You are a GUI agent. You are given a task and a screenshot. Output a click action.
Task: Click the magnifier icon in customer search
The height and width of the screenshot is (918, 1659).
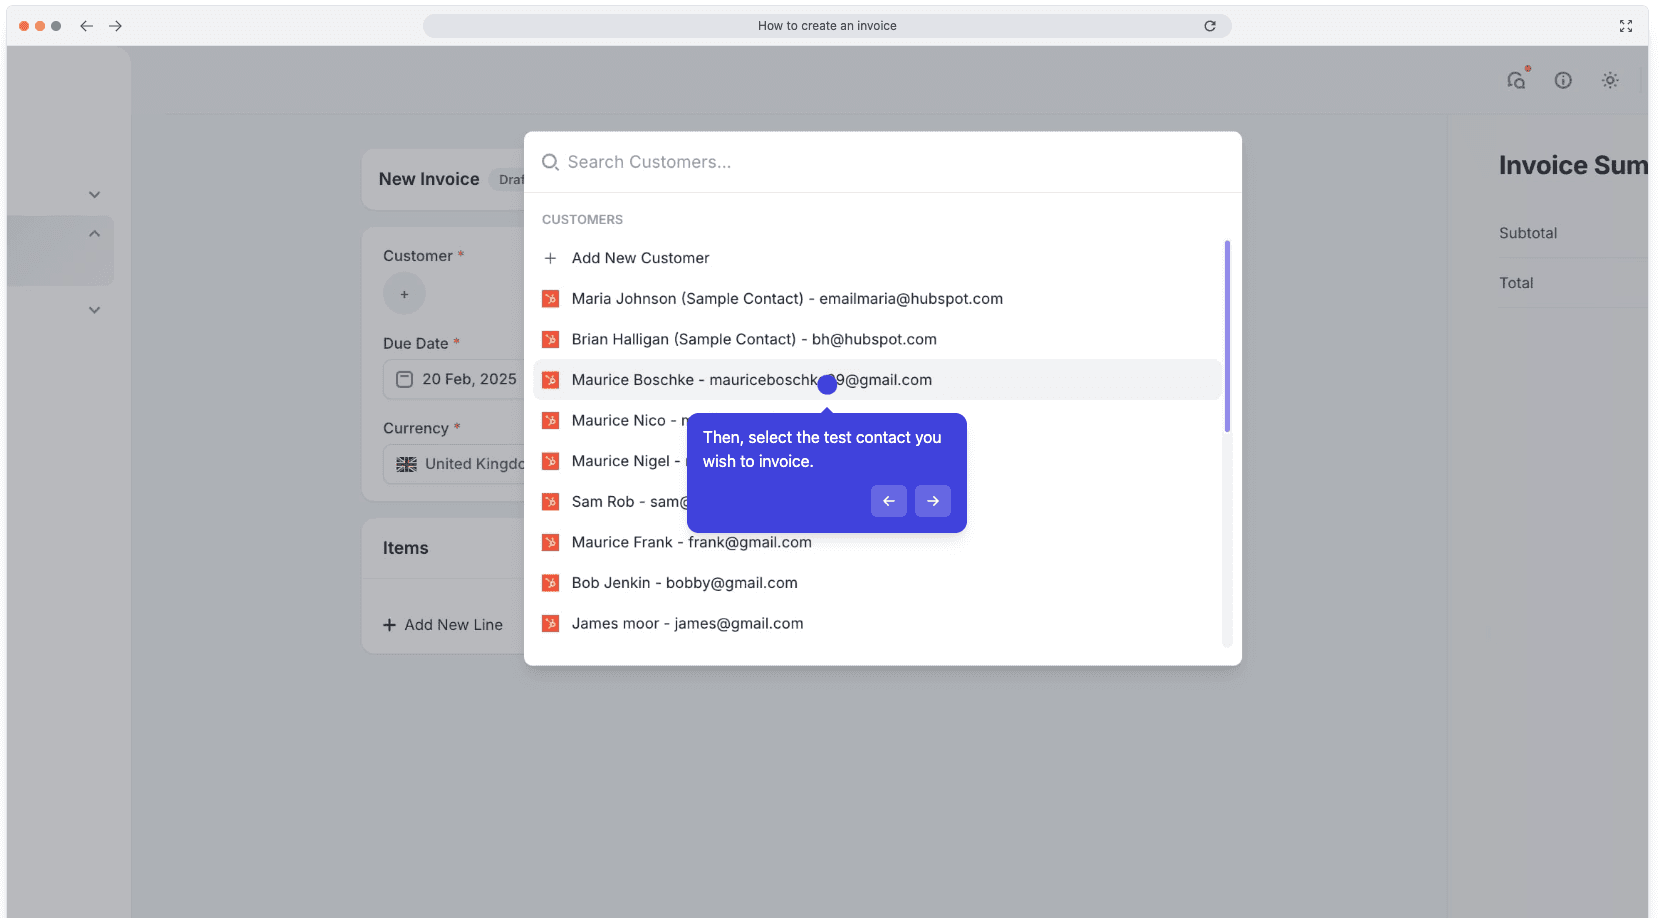(550, 162)
